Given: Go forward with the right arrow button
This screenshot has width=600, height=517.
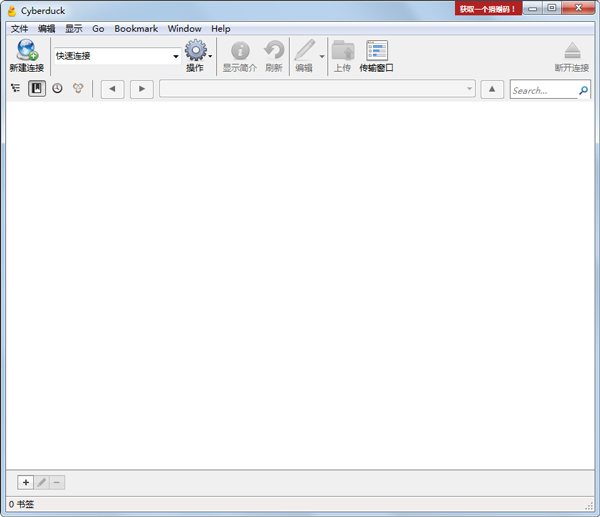Looking at the screenshot, I should pos(142,89).
